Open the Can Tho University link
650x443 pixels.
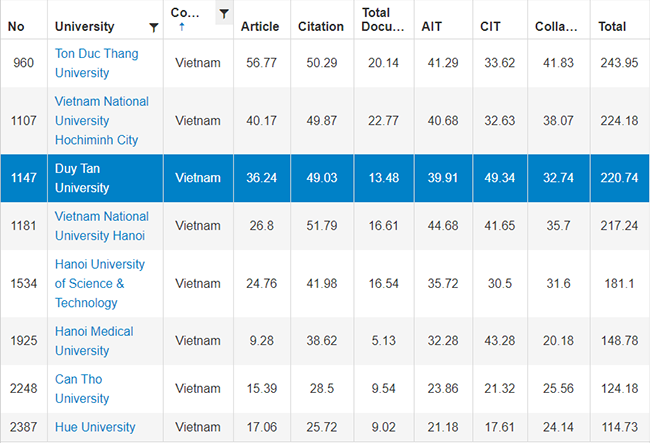[81, 388]
